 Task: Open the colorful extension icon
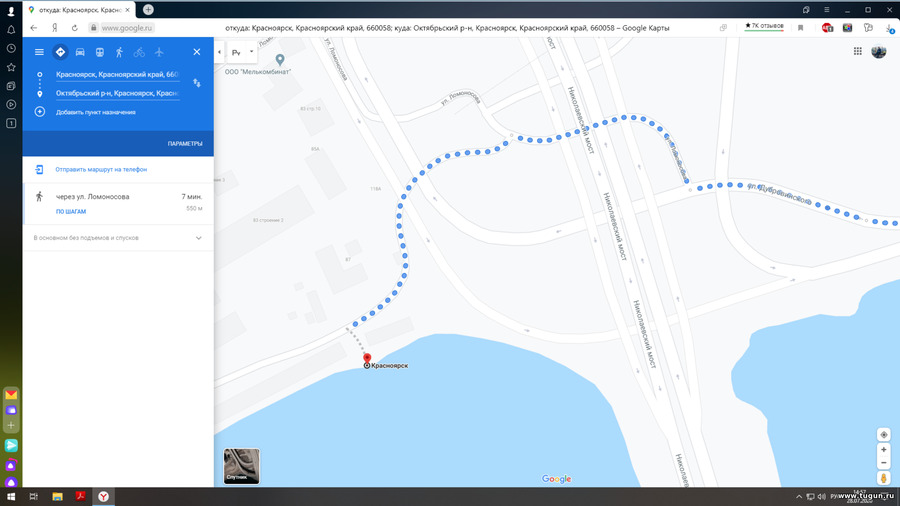847,28
